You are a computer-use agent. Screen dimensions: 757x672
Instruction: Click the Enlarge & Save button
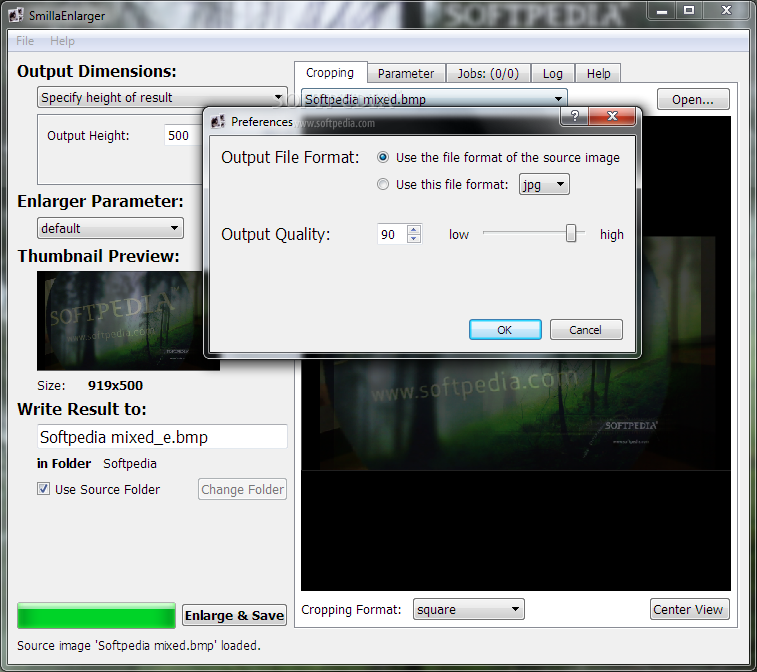point(234,616)
